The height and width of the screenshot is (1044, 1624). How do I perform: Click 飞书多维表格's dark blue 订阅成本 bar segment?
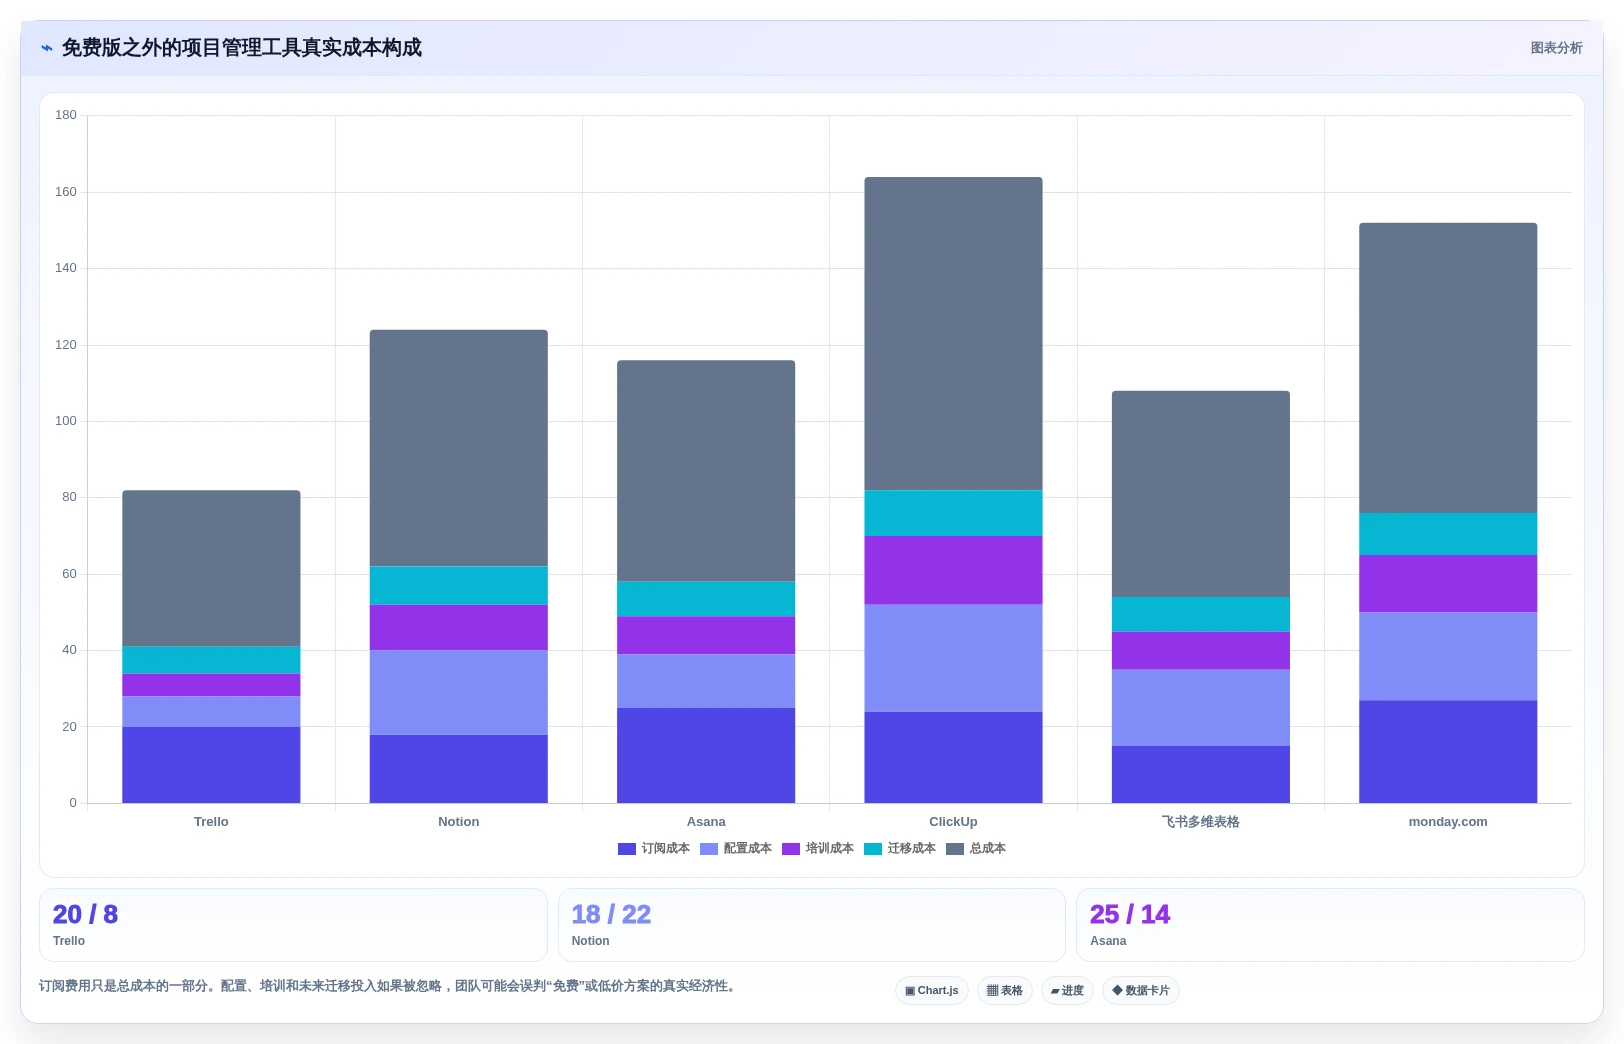pyautogui.click(x=1201, y=775)
